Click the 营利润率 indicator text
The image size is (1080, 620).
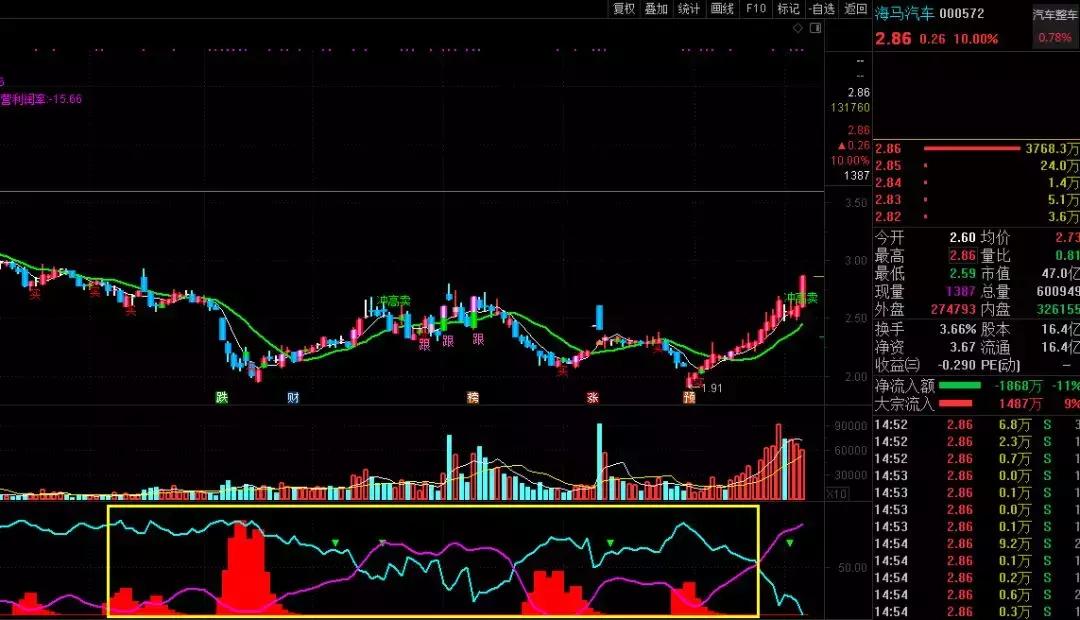[41, 99]
